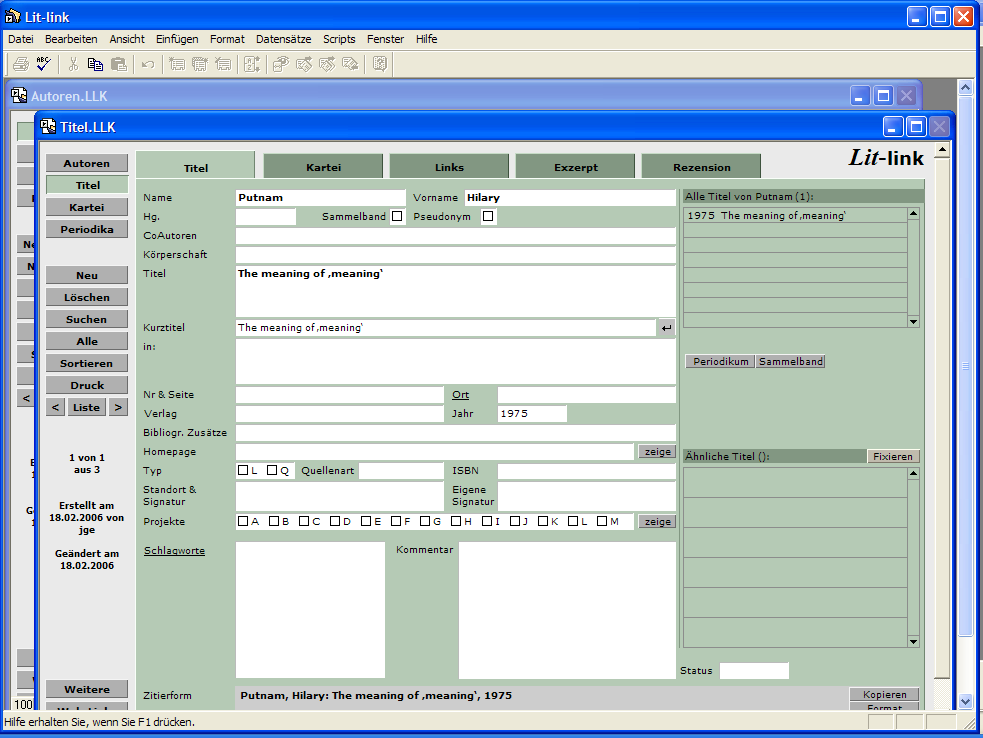Go to next record with > button
The height and width of the screenshot is (738, 983).
click(x=118, y=407)
